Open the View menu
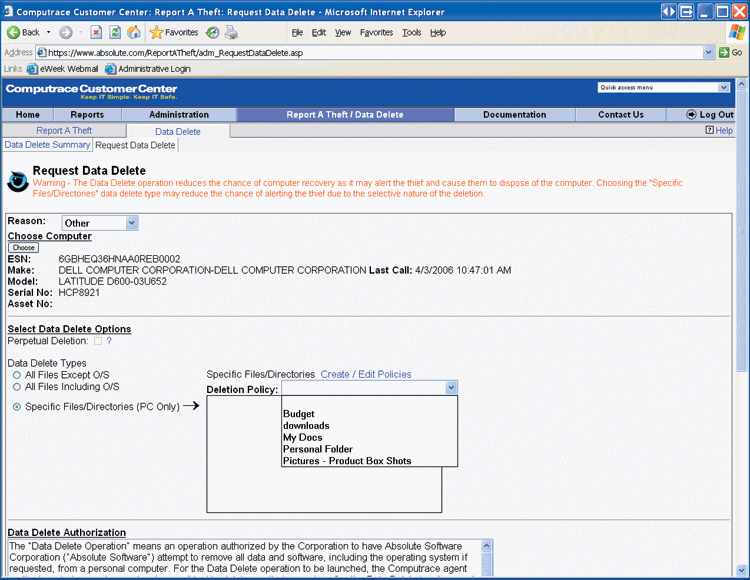The height and width of the screenshot is (580, 750). [x=342, y=33]
